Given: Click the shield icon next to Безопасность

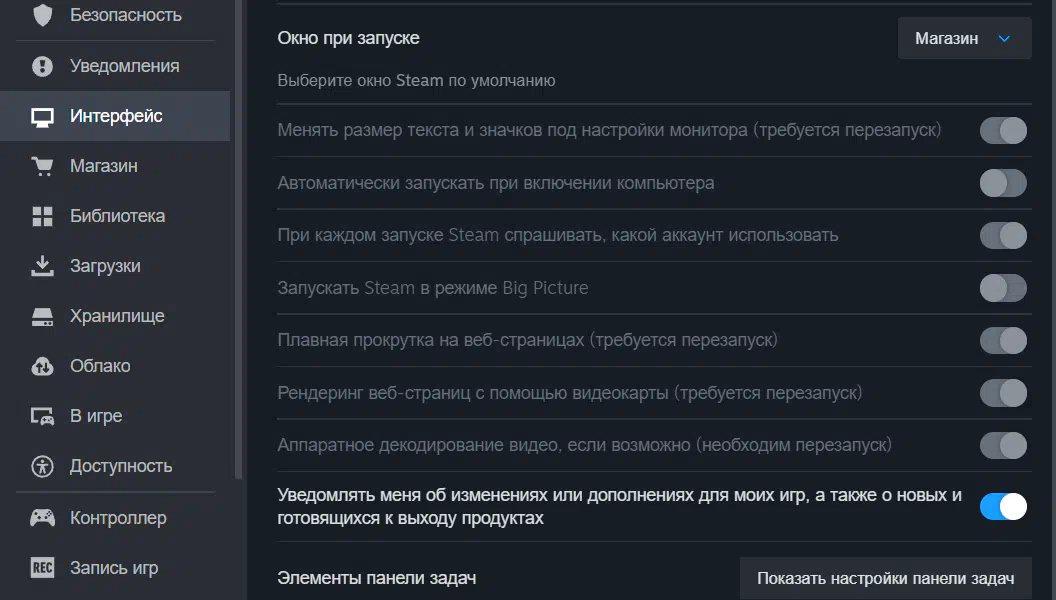Looking at the screenshot, I should pyautogui.click(x=42, y=16).
